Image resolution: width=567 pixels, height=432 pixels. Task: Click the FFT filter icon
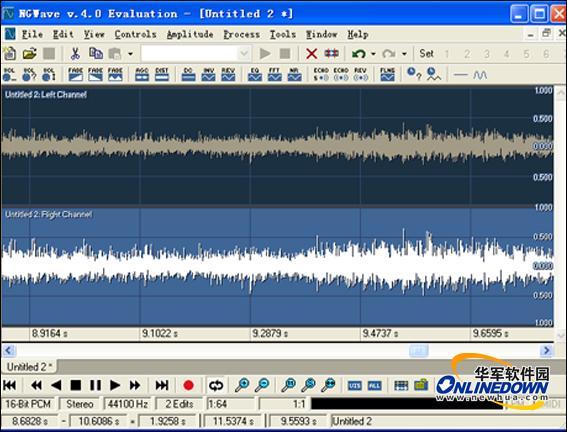tap(275, 74)
